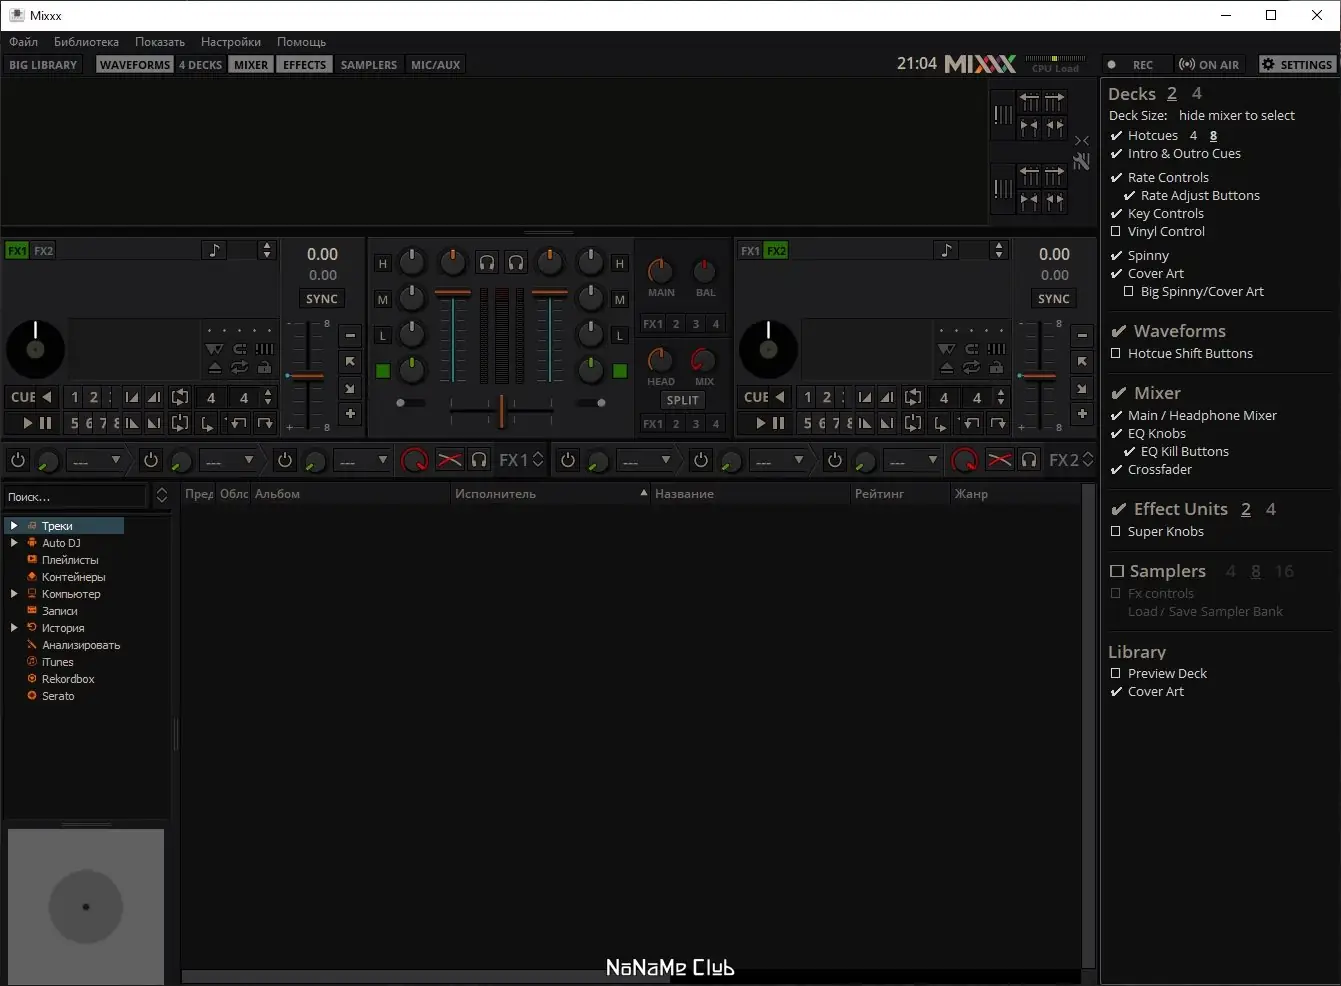
Task: Click the SETTINGS button
Action: click(1297, 65)
